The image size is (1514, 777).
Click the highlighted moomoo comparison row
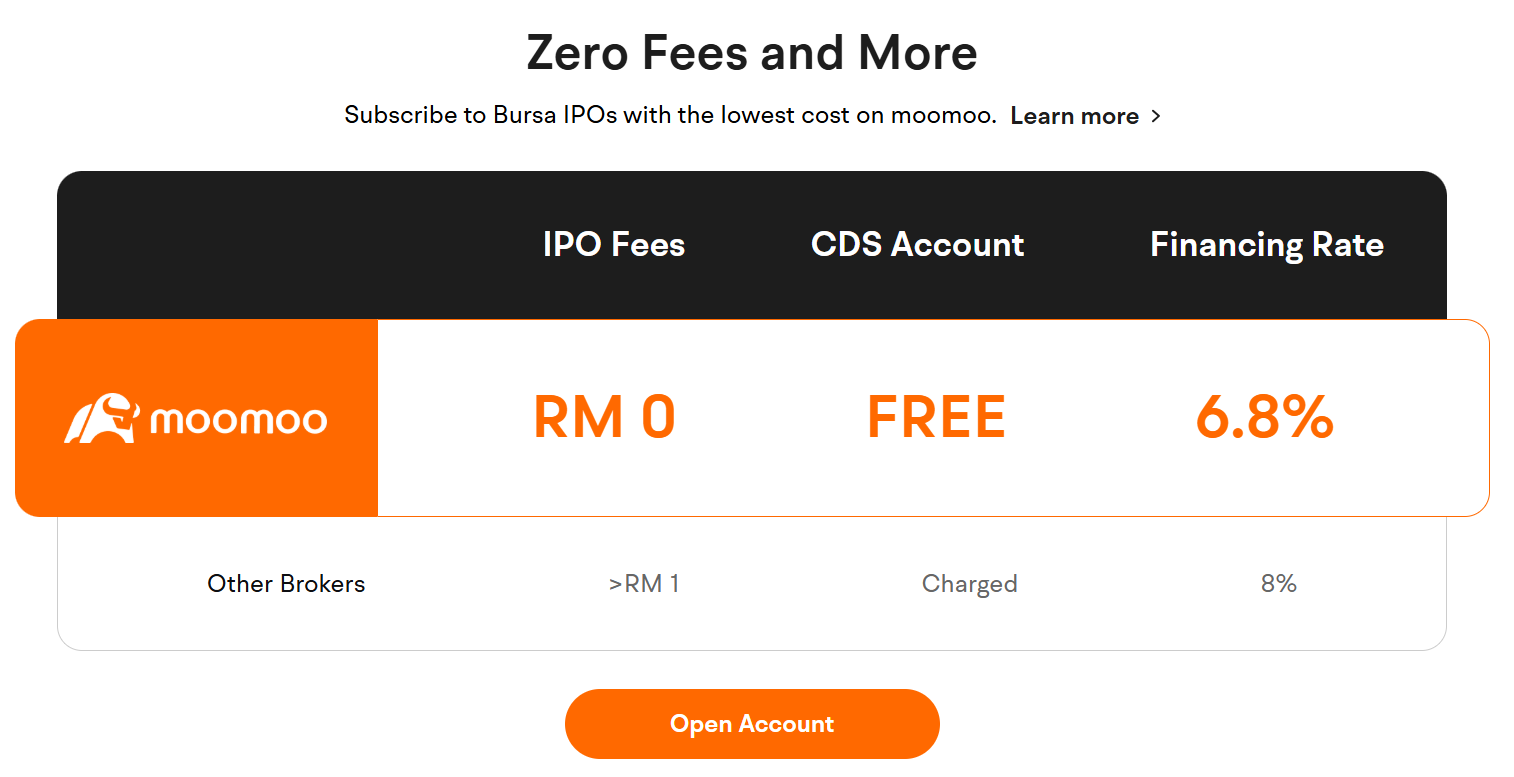pyautogui.click(x=752, y=418)
